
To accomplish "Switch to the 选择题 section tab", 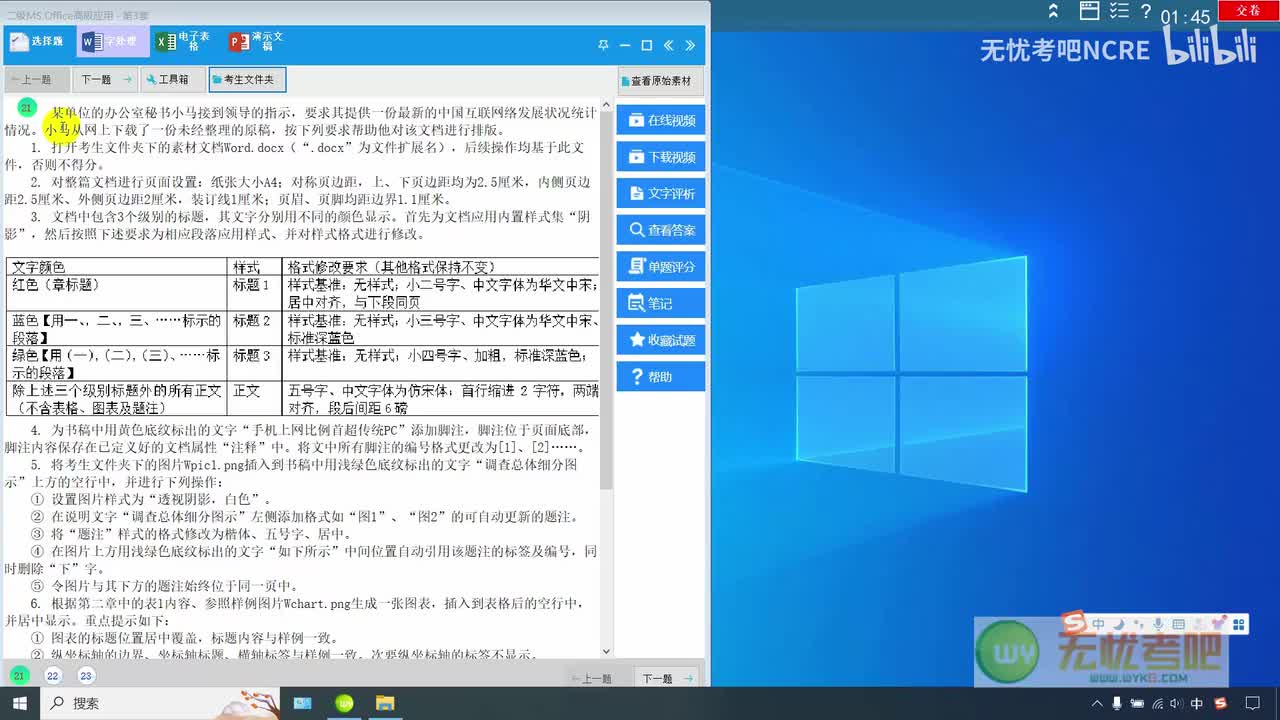I will [38, 42].
